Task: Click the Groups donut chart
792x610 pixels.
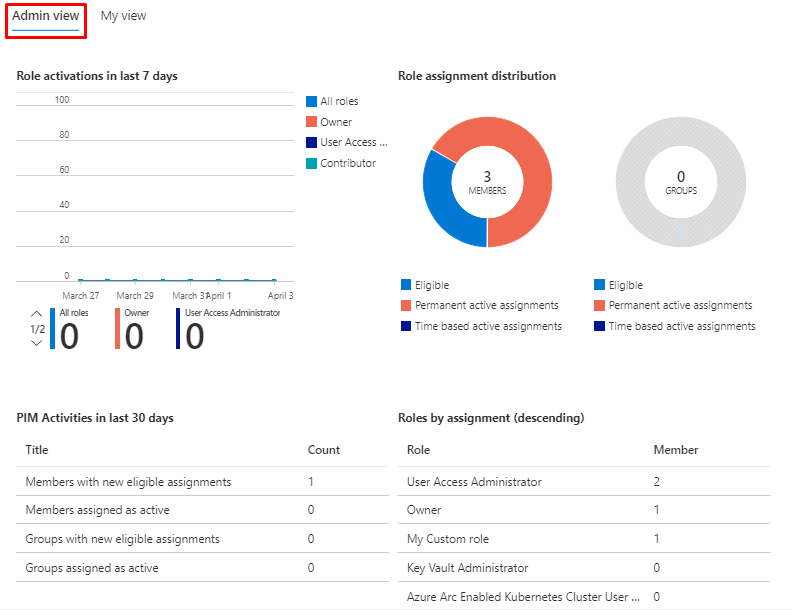Action: (680, 183)
